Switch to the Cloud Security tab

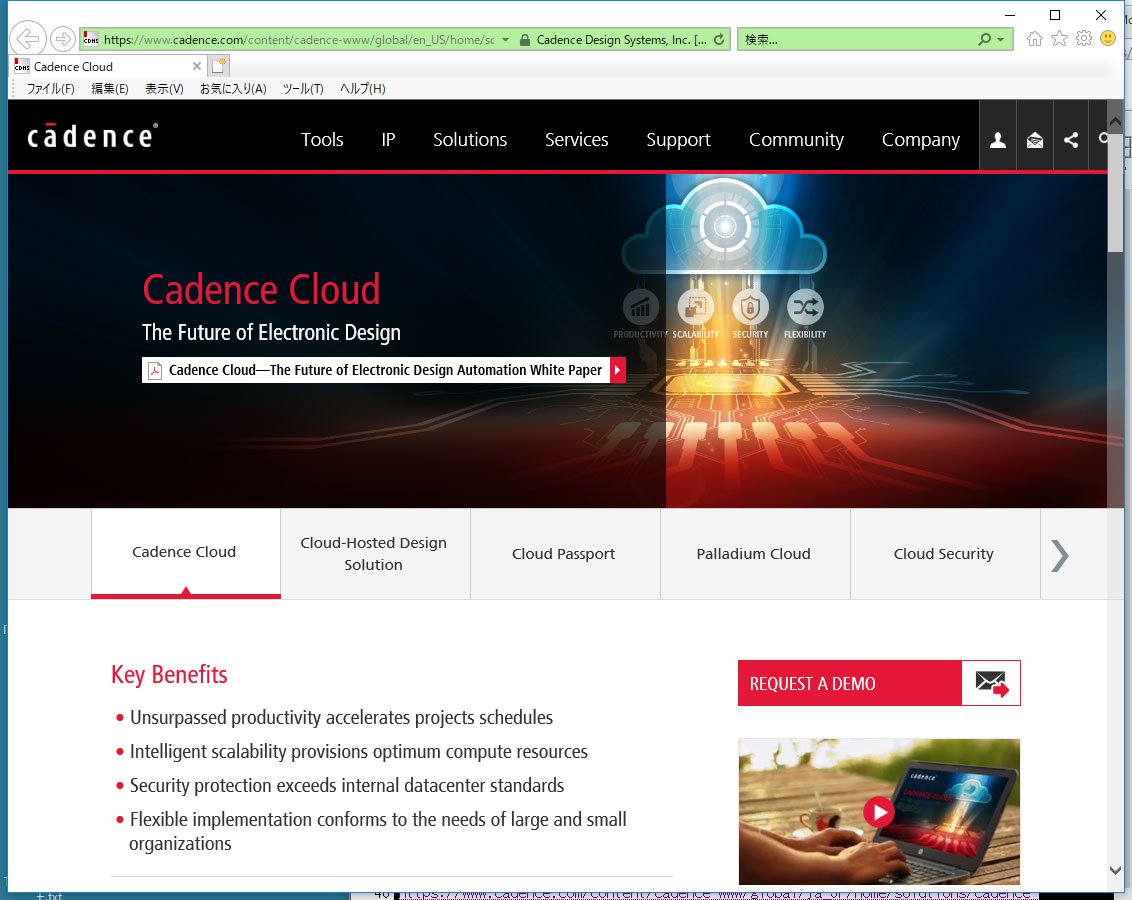pos(944,554)
